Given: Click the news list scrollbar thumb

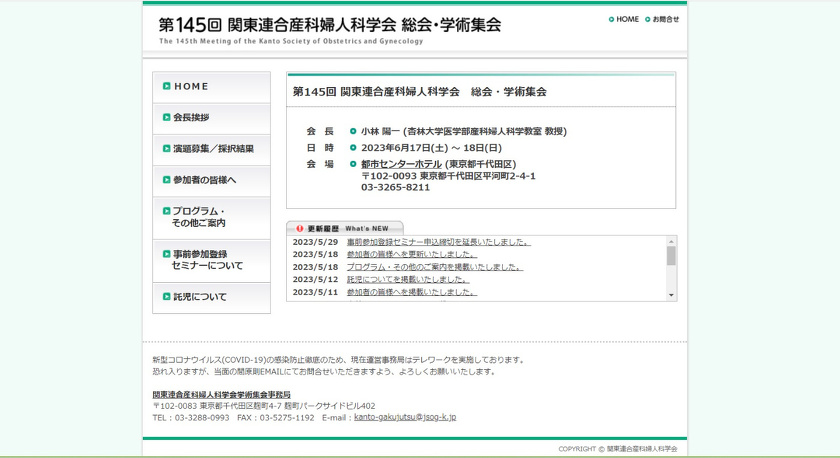Looking at the screenshot, I should point(671,255).
